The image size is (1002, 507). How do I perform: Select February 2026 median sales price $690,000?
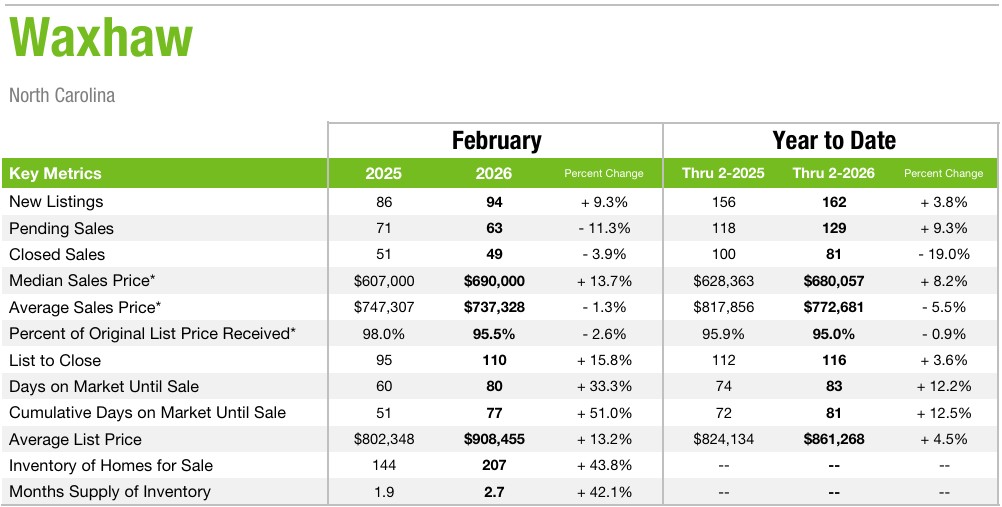pyautogui.click(x=494, y=281)
